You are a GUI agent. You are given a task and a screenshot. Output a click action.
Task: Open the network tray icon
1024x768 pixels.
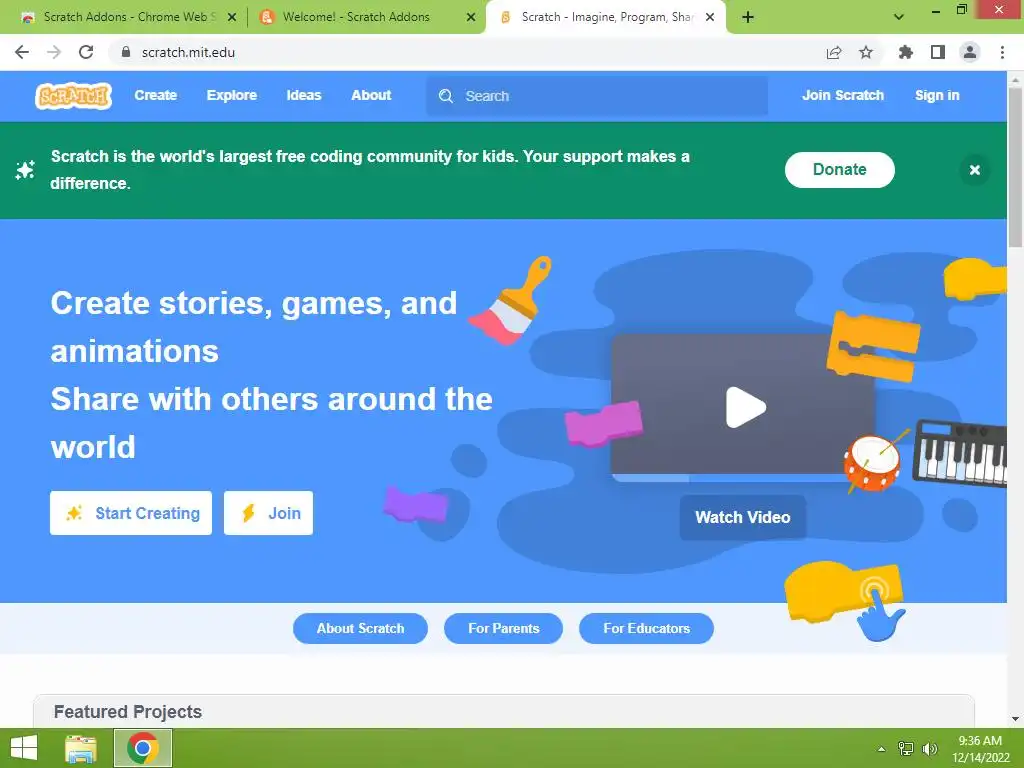(x=906, y=749)
